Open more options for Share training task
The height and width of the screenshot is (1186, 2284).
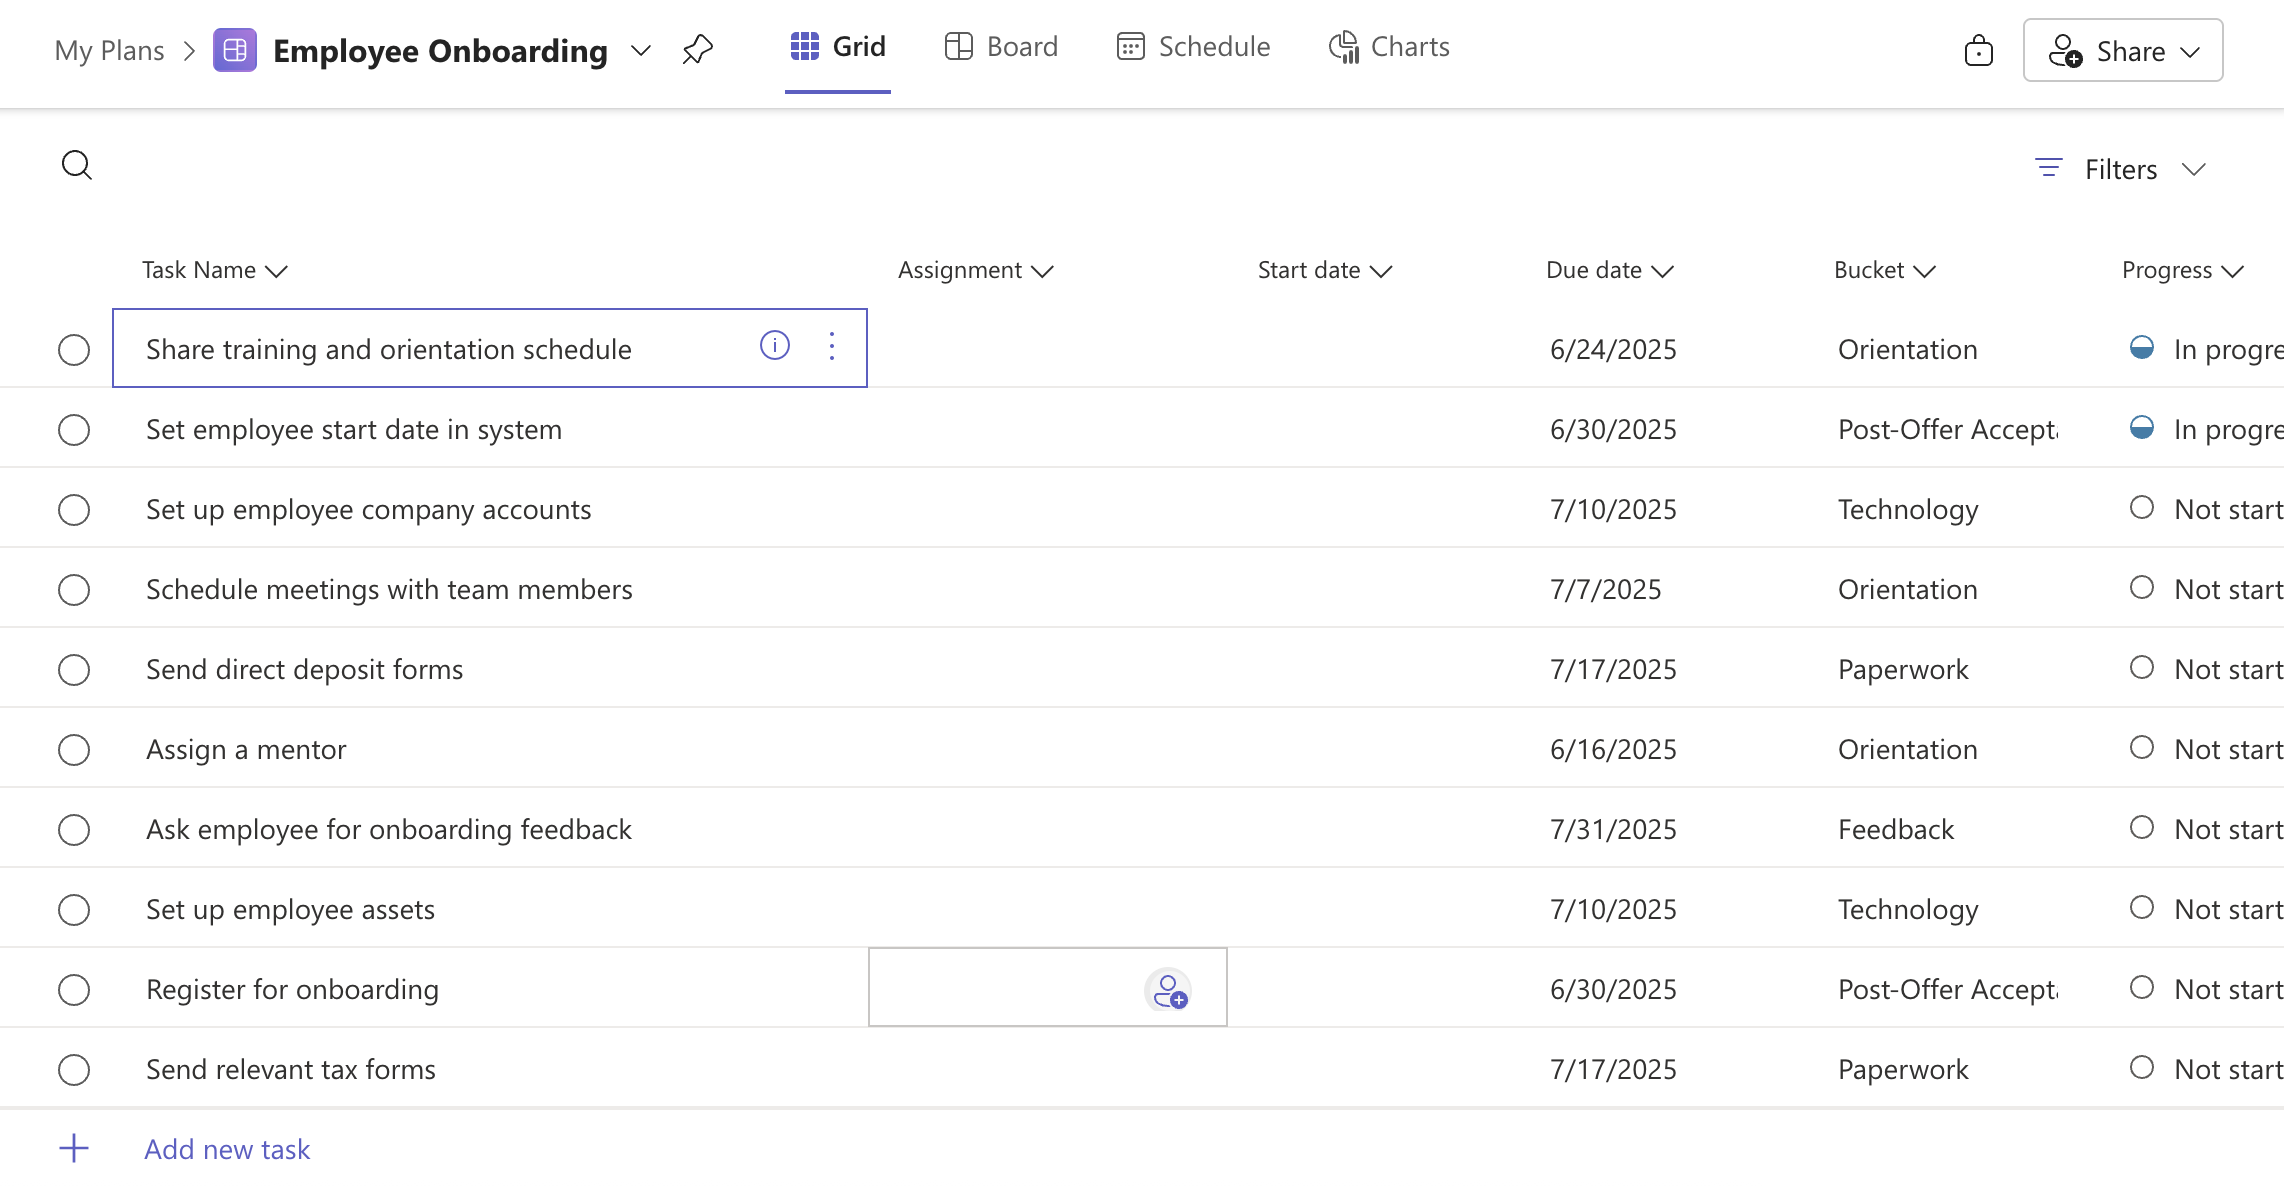(x=831, y=346)
